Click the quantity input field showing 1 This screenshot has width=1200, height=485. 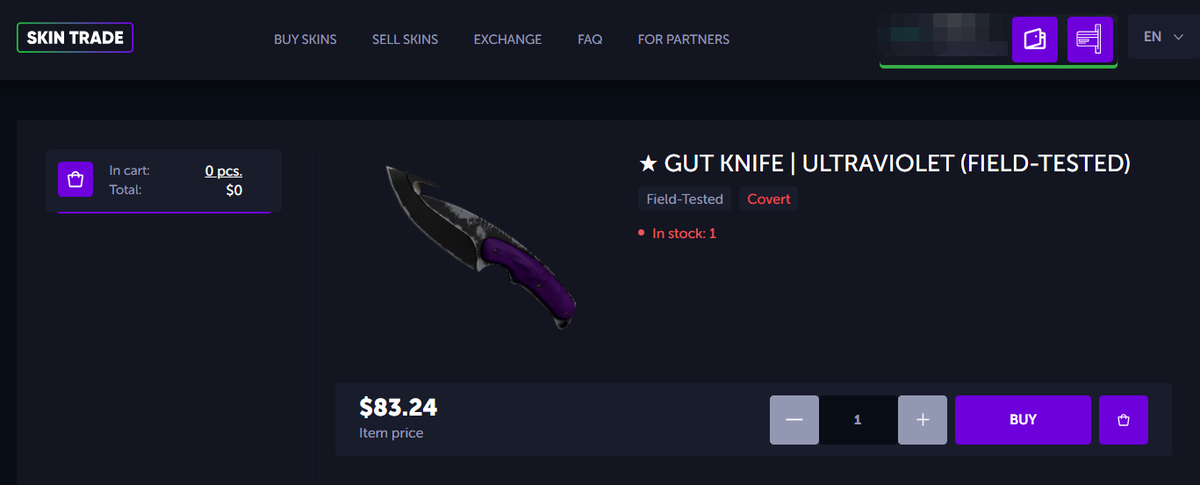point(858,420)
